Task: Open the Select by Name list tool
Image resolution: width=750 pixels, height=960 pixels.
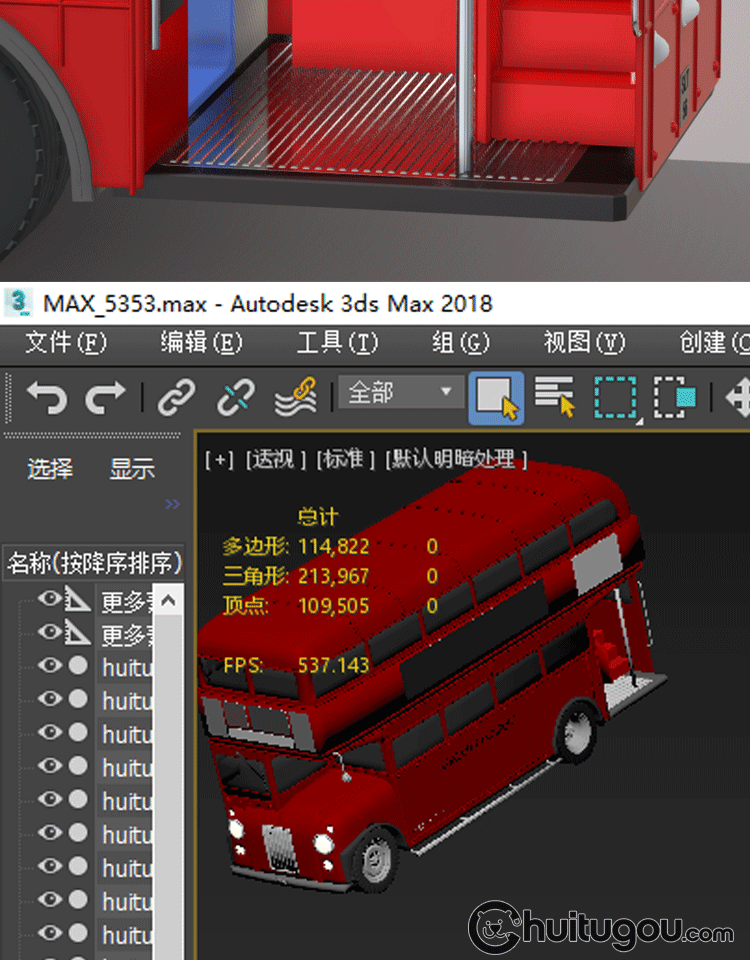Action: click(555, 397)
